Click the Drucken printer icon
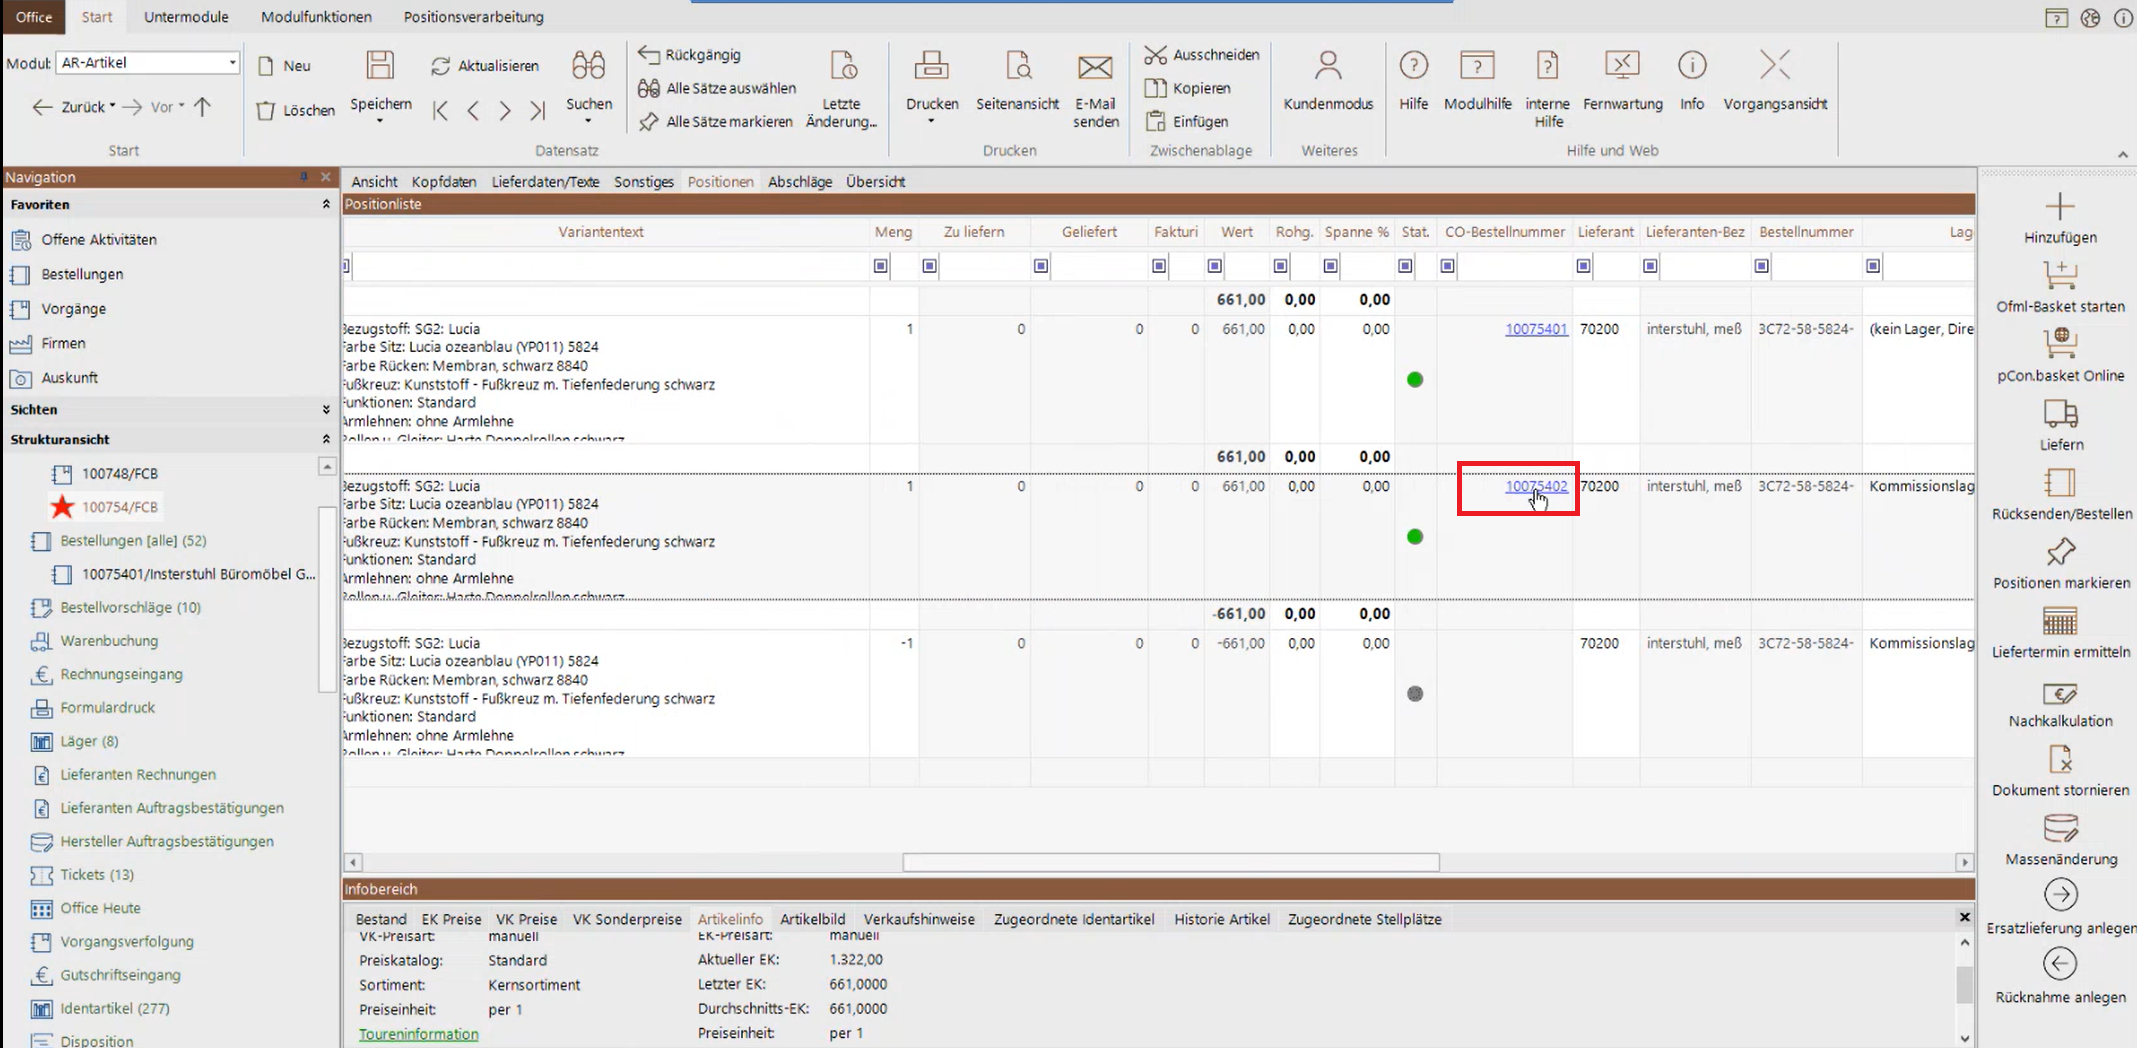 tap(931, 67)
